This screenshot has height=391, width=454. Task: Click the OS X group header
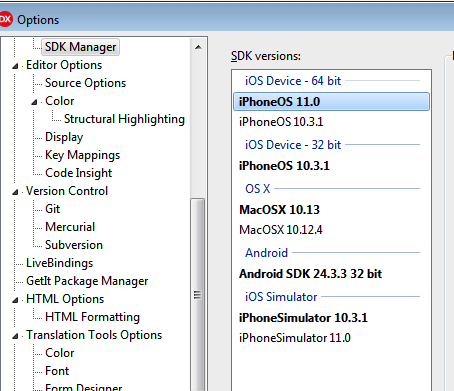coord(258,189)
